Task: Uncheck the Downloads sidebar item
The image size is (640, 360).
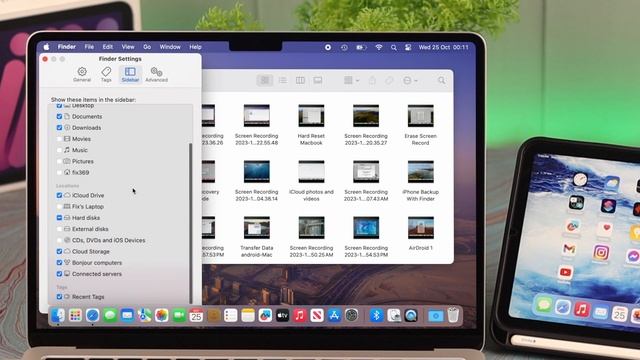Action: tap(59, 128)
